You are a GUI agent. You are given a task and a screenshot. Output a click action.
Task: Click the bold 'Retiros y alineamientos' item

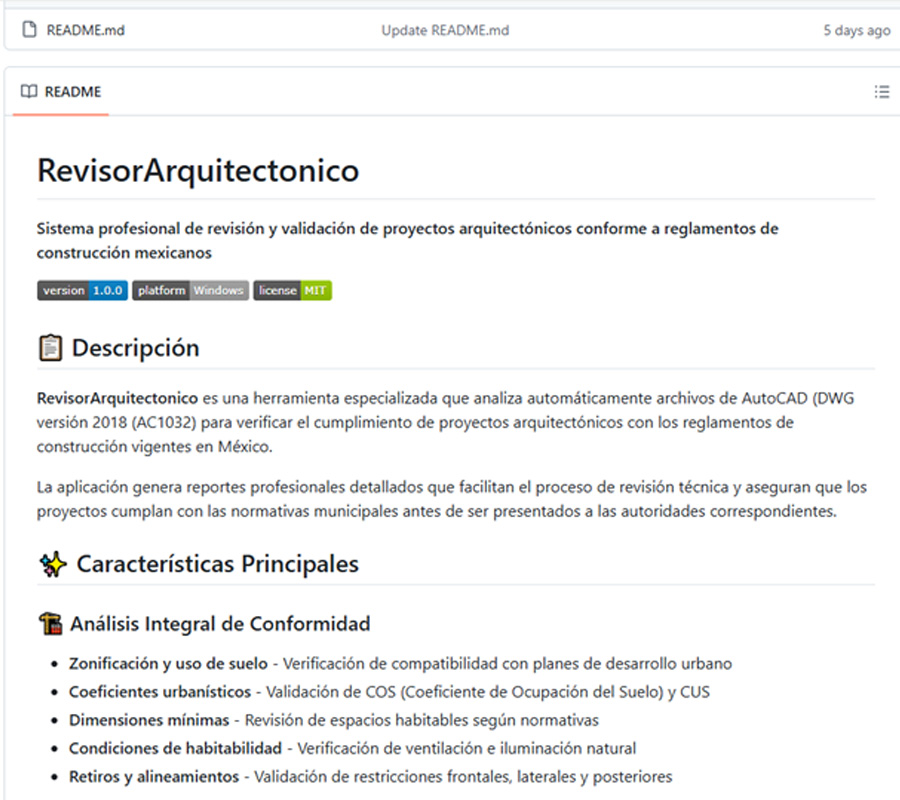154,776
